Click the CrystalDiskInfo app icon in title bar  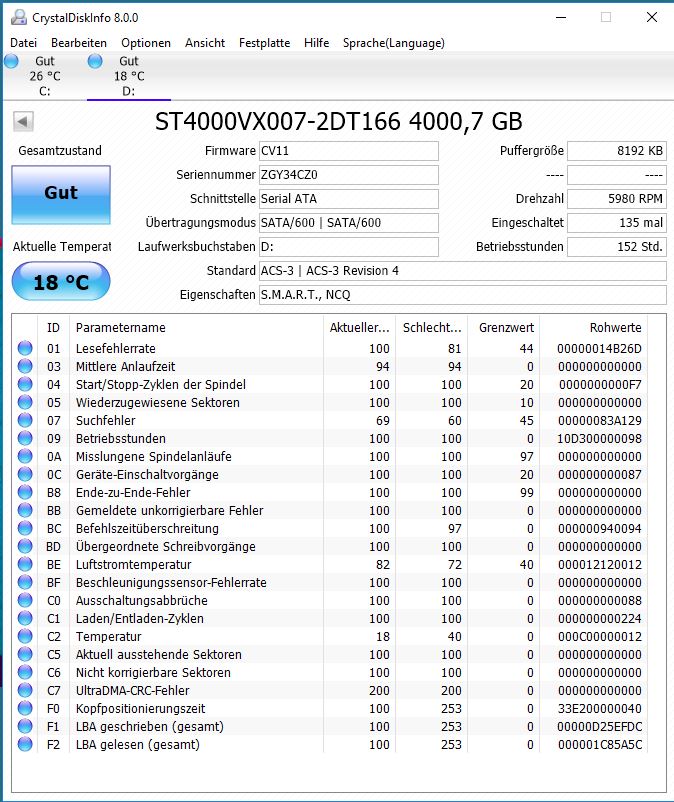click(x=19, y=17)
